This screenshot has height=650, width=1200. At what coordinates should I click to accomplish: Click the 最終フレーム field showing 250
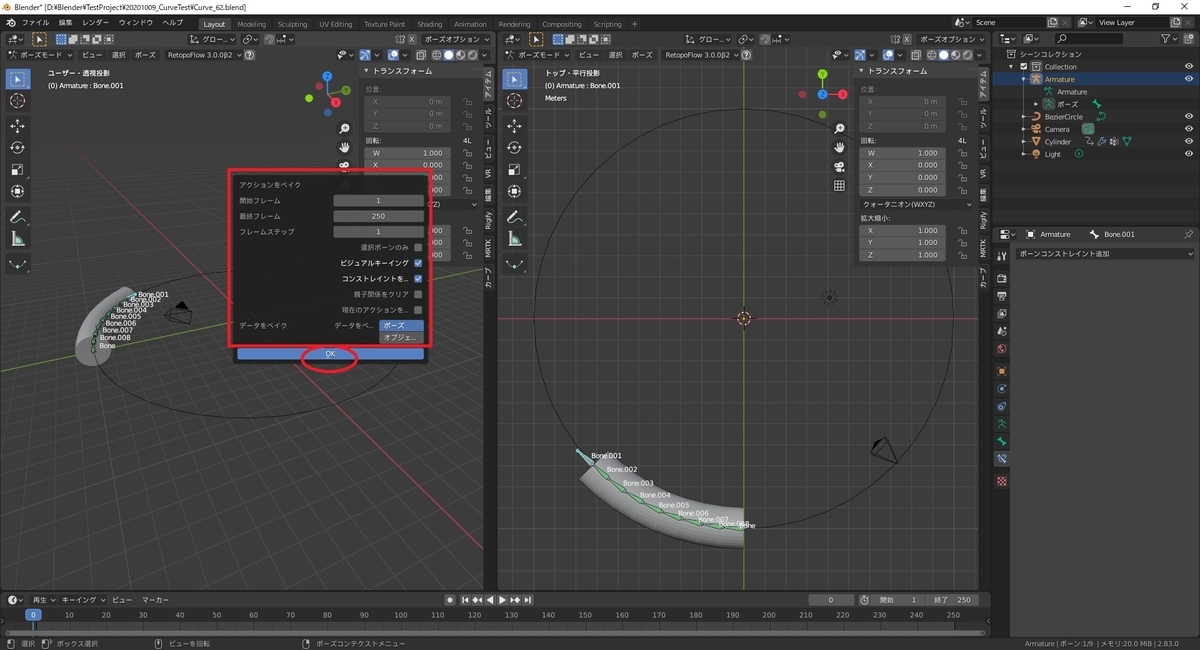coord(378,216)
